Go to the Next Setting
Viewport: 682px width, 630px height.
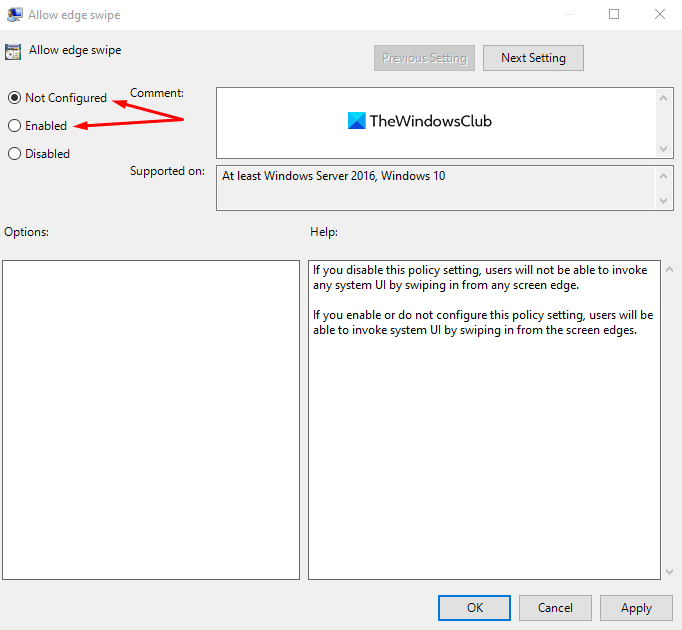point(533,58)
